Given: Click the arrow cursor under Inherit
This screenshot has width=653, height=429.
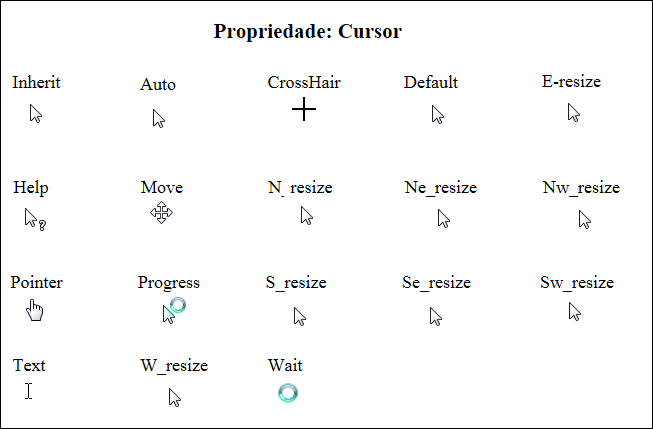Looking at the screenshot, I should click(x=36, y=113).
